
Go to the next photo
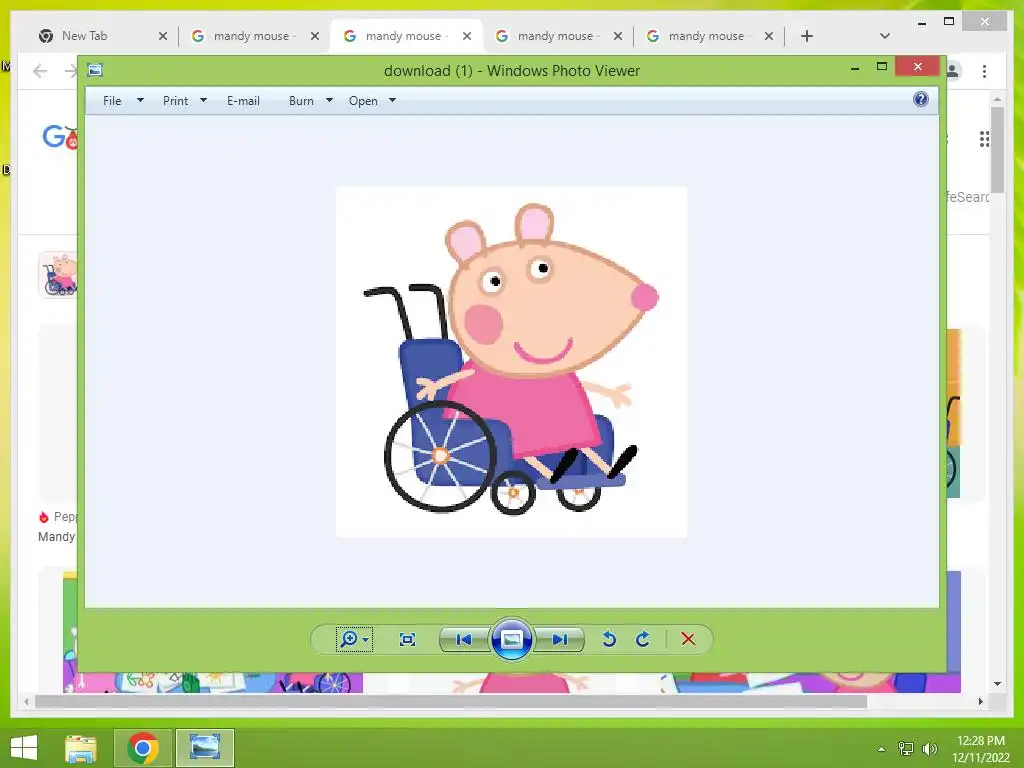(x=560, y=639)
